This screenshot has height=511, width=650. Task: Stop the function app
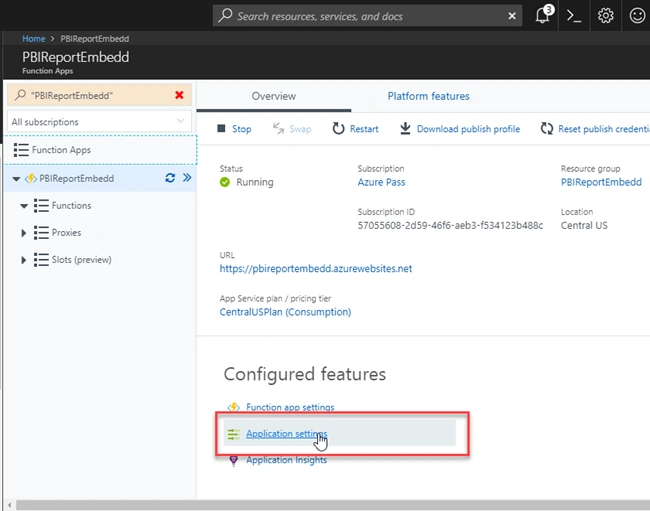coord(234,129)
